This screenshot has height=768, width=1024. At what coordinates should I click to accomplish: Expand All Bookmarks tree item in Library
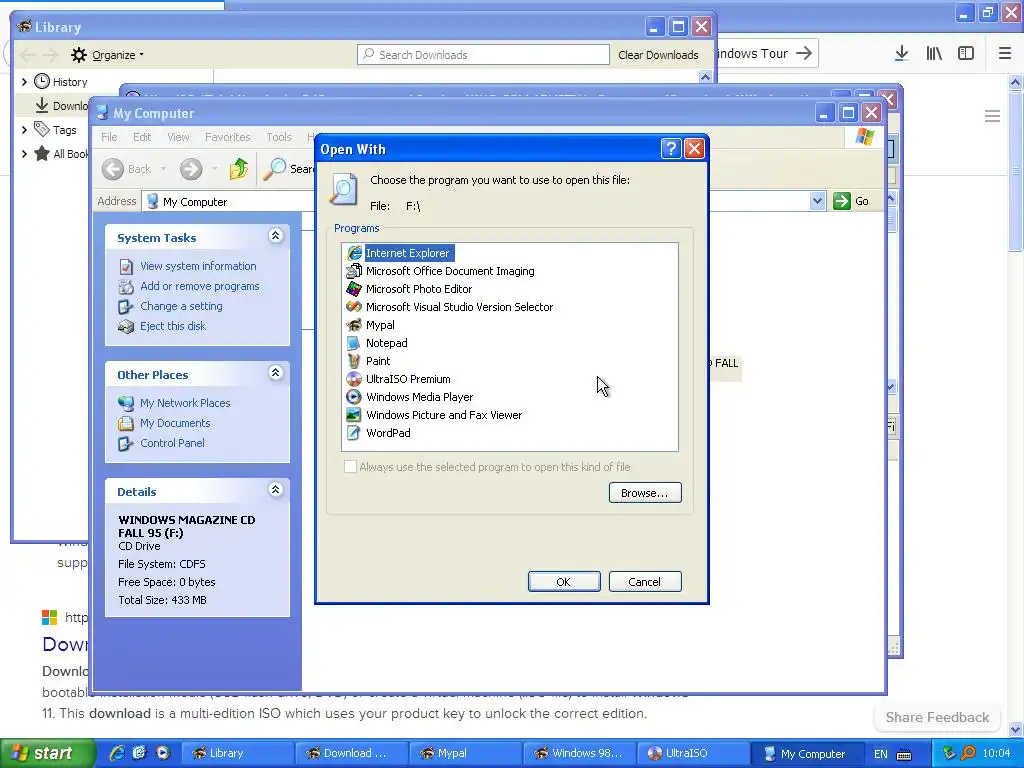24,154
